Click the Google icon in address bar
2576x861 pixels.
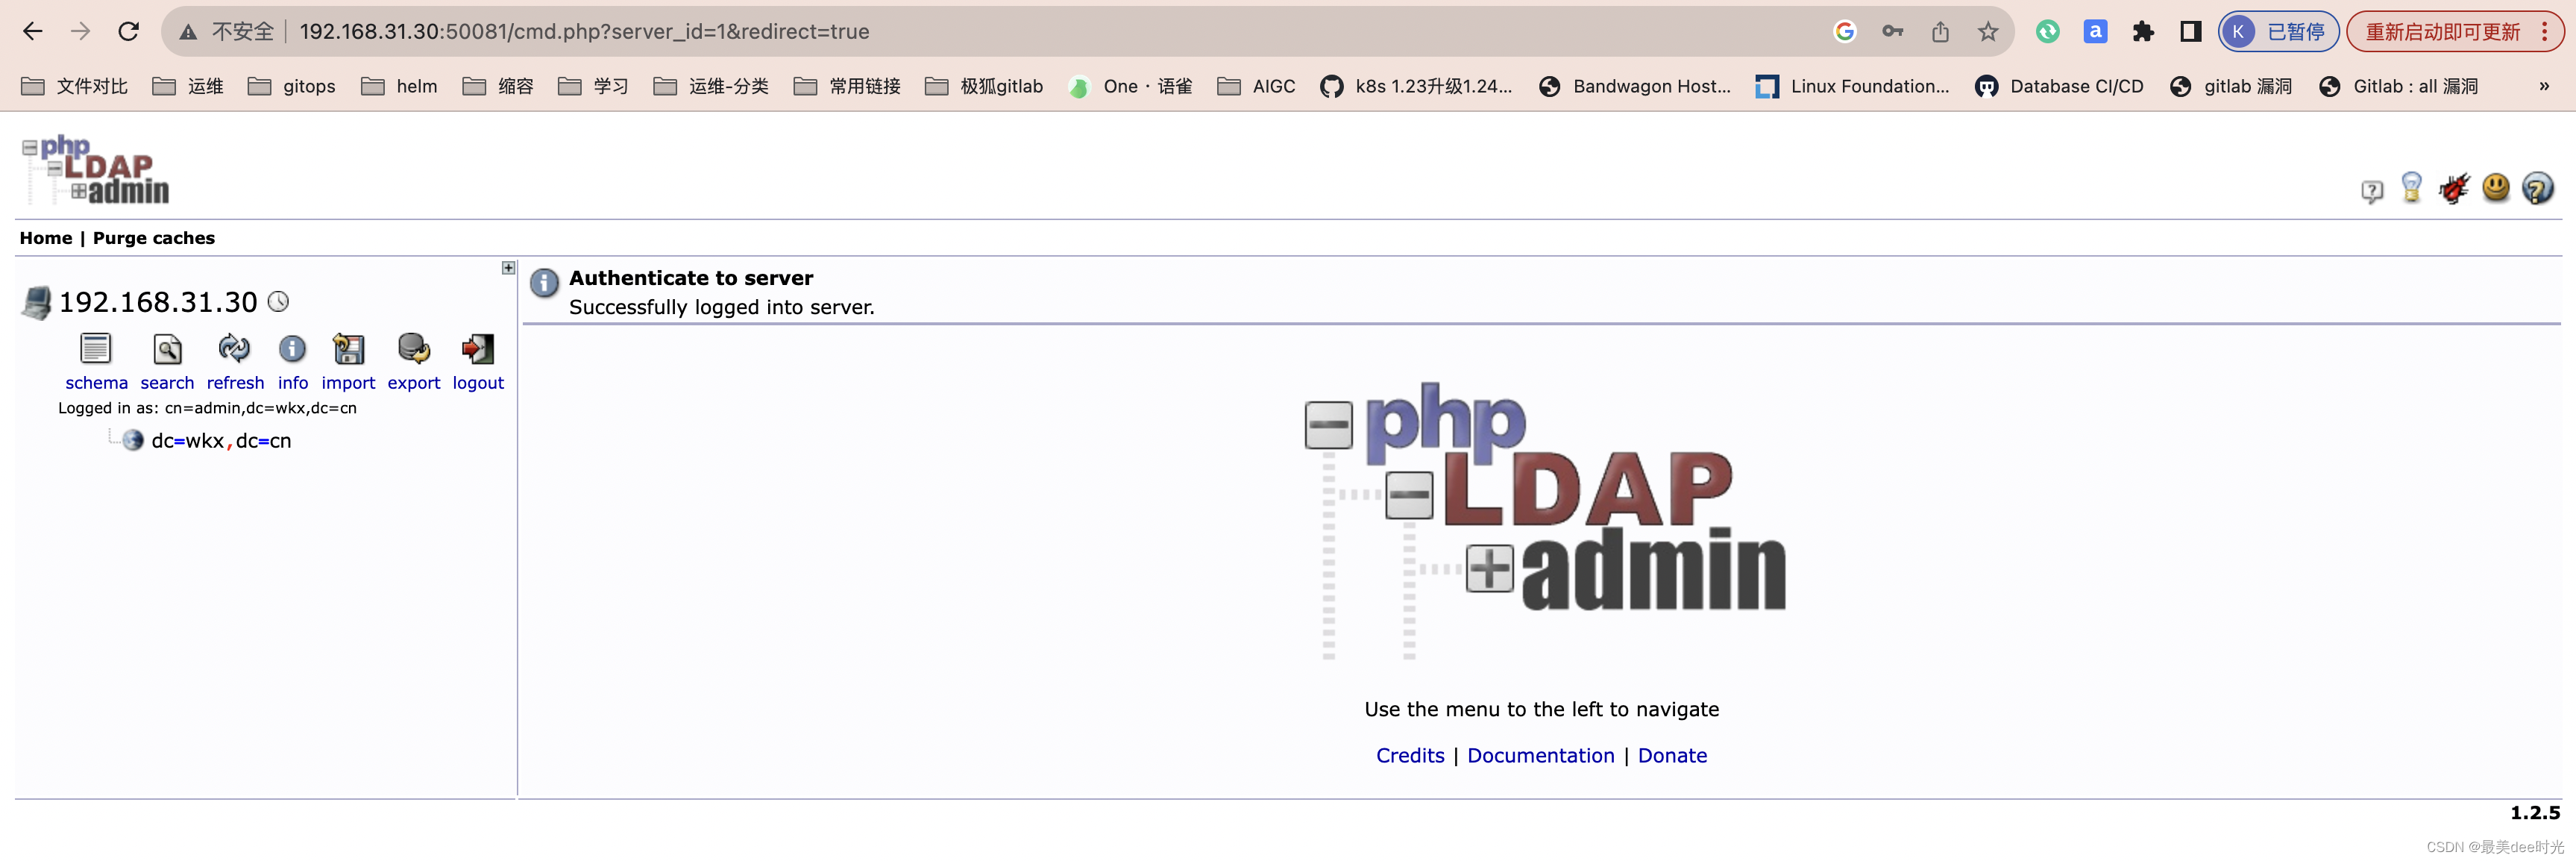point(1845,31)
